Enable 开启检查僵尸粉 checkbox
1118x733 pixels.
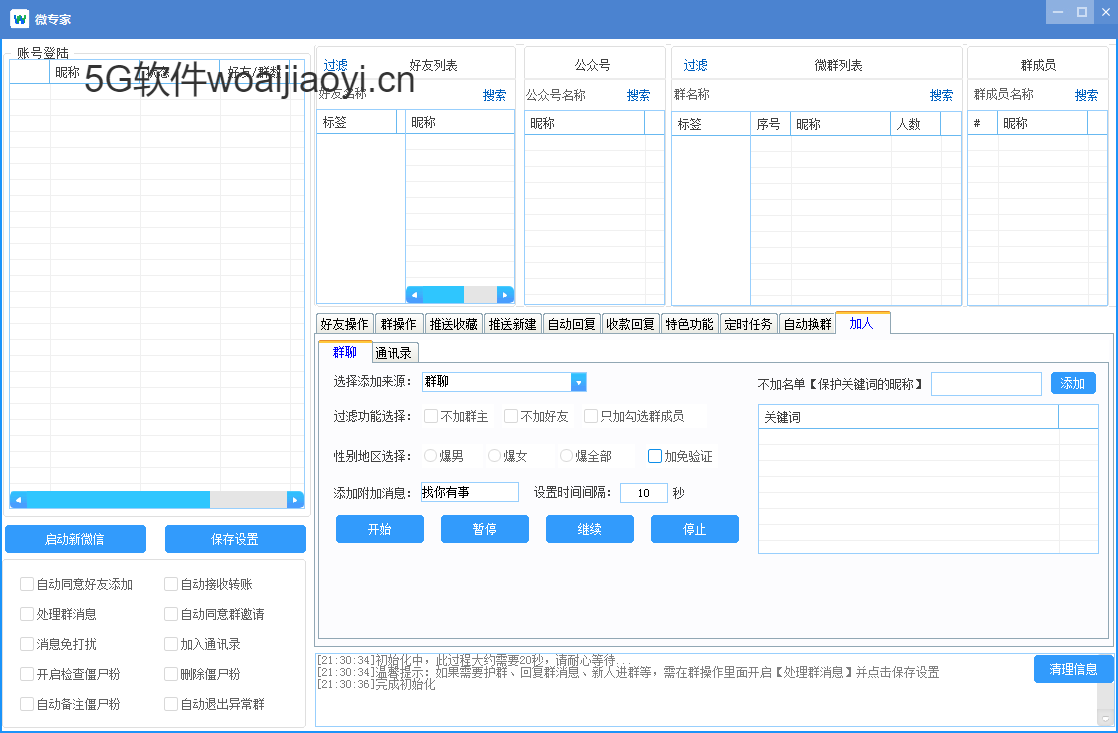pos(27,674)
